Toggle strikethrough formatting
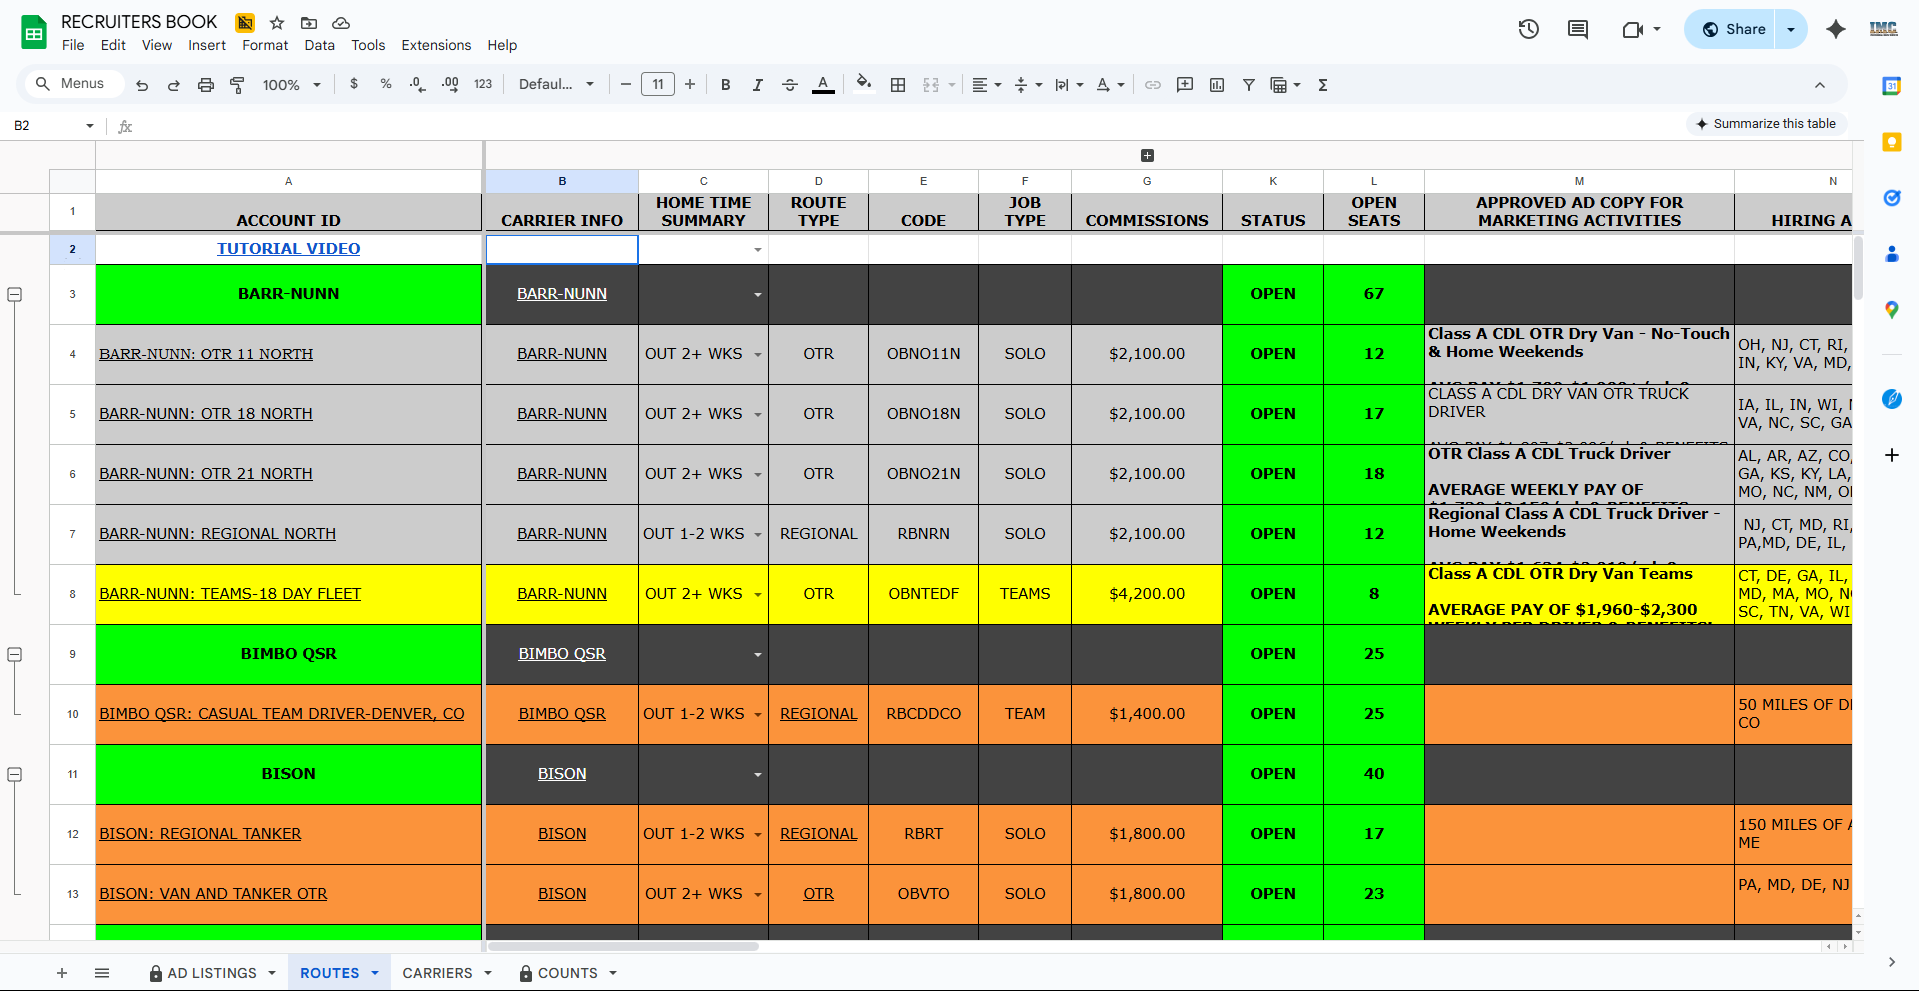Screen dimensions: 1919x991 [x=790, y=85]
